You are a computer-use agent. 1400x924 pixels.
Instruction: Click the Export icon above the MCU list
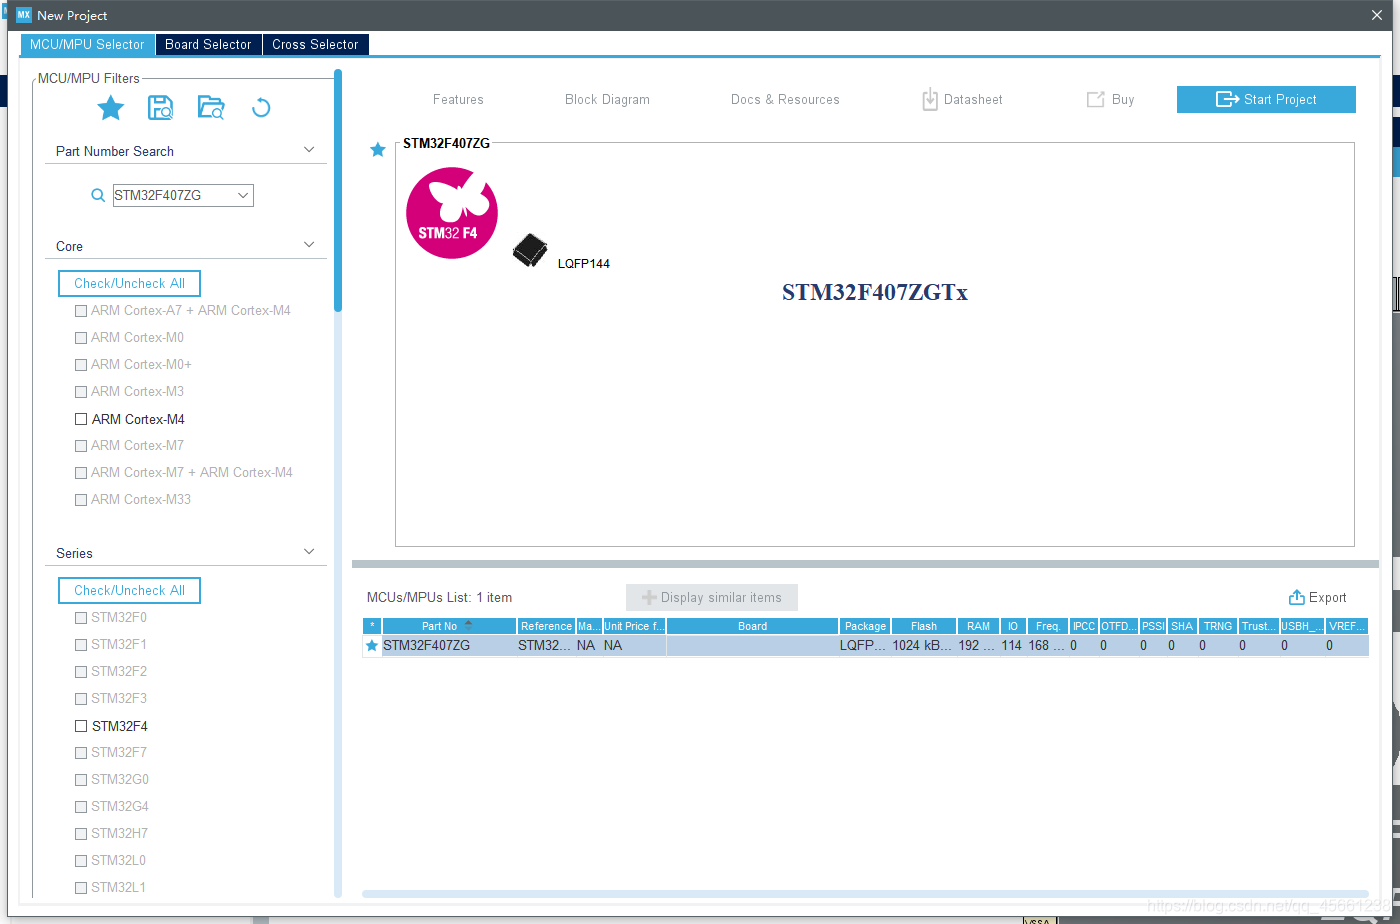(1297, 597)
